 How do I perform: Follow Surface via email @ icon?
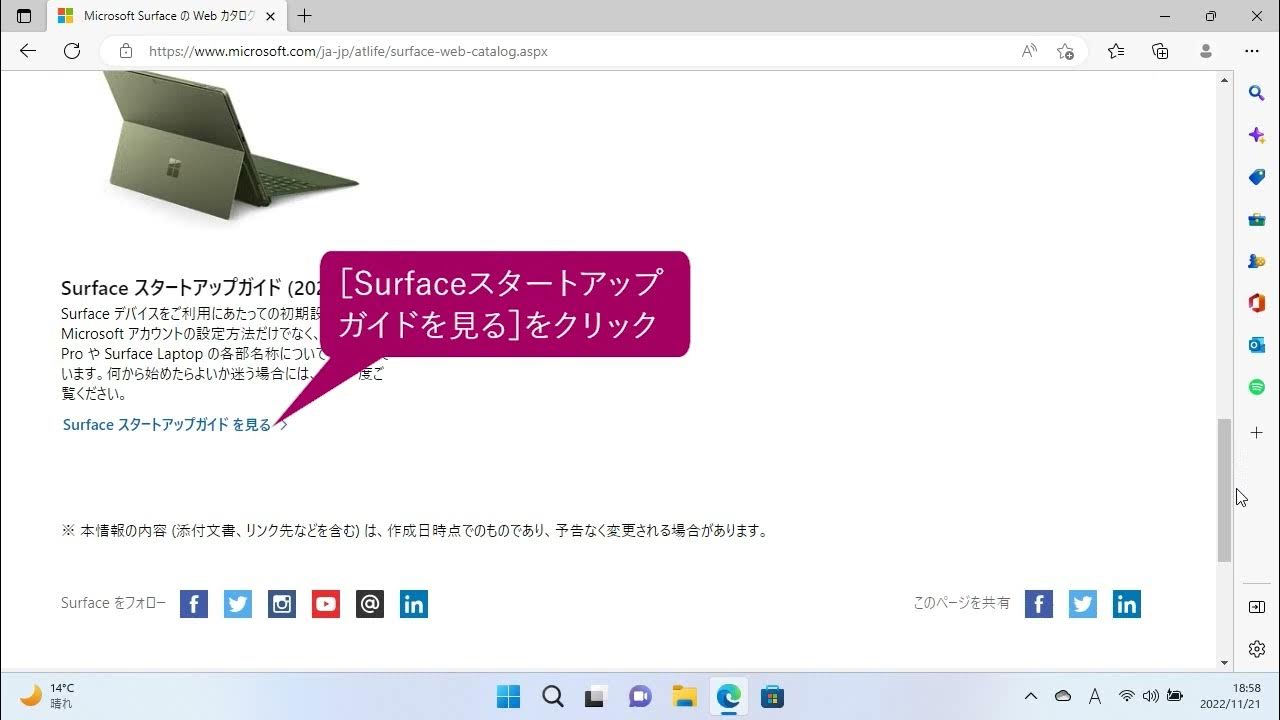tap(370, 604)
